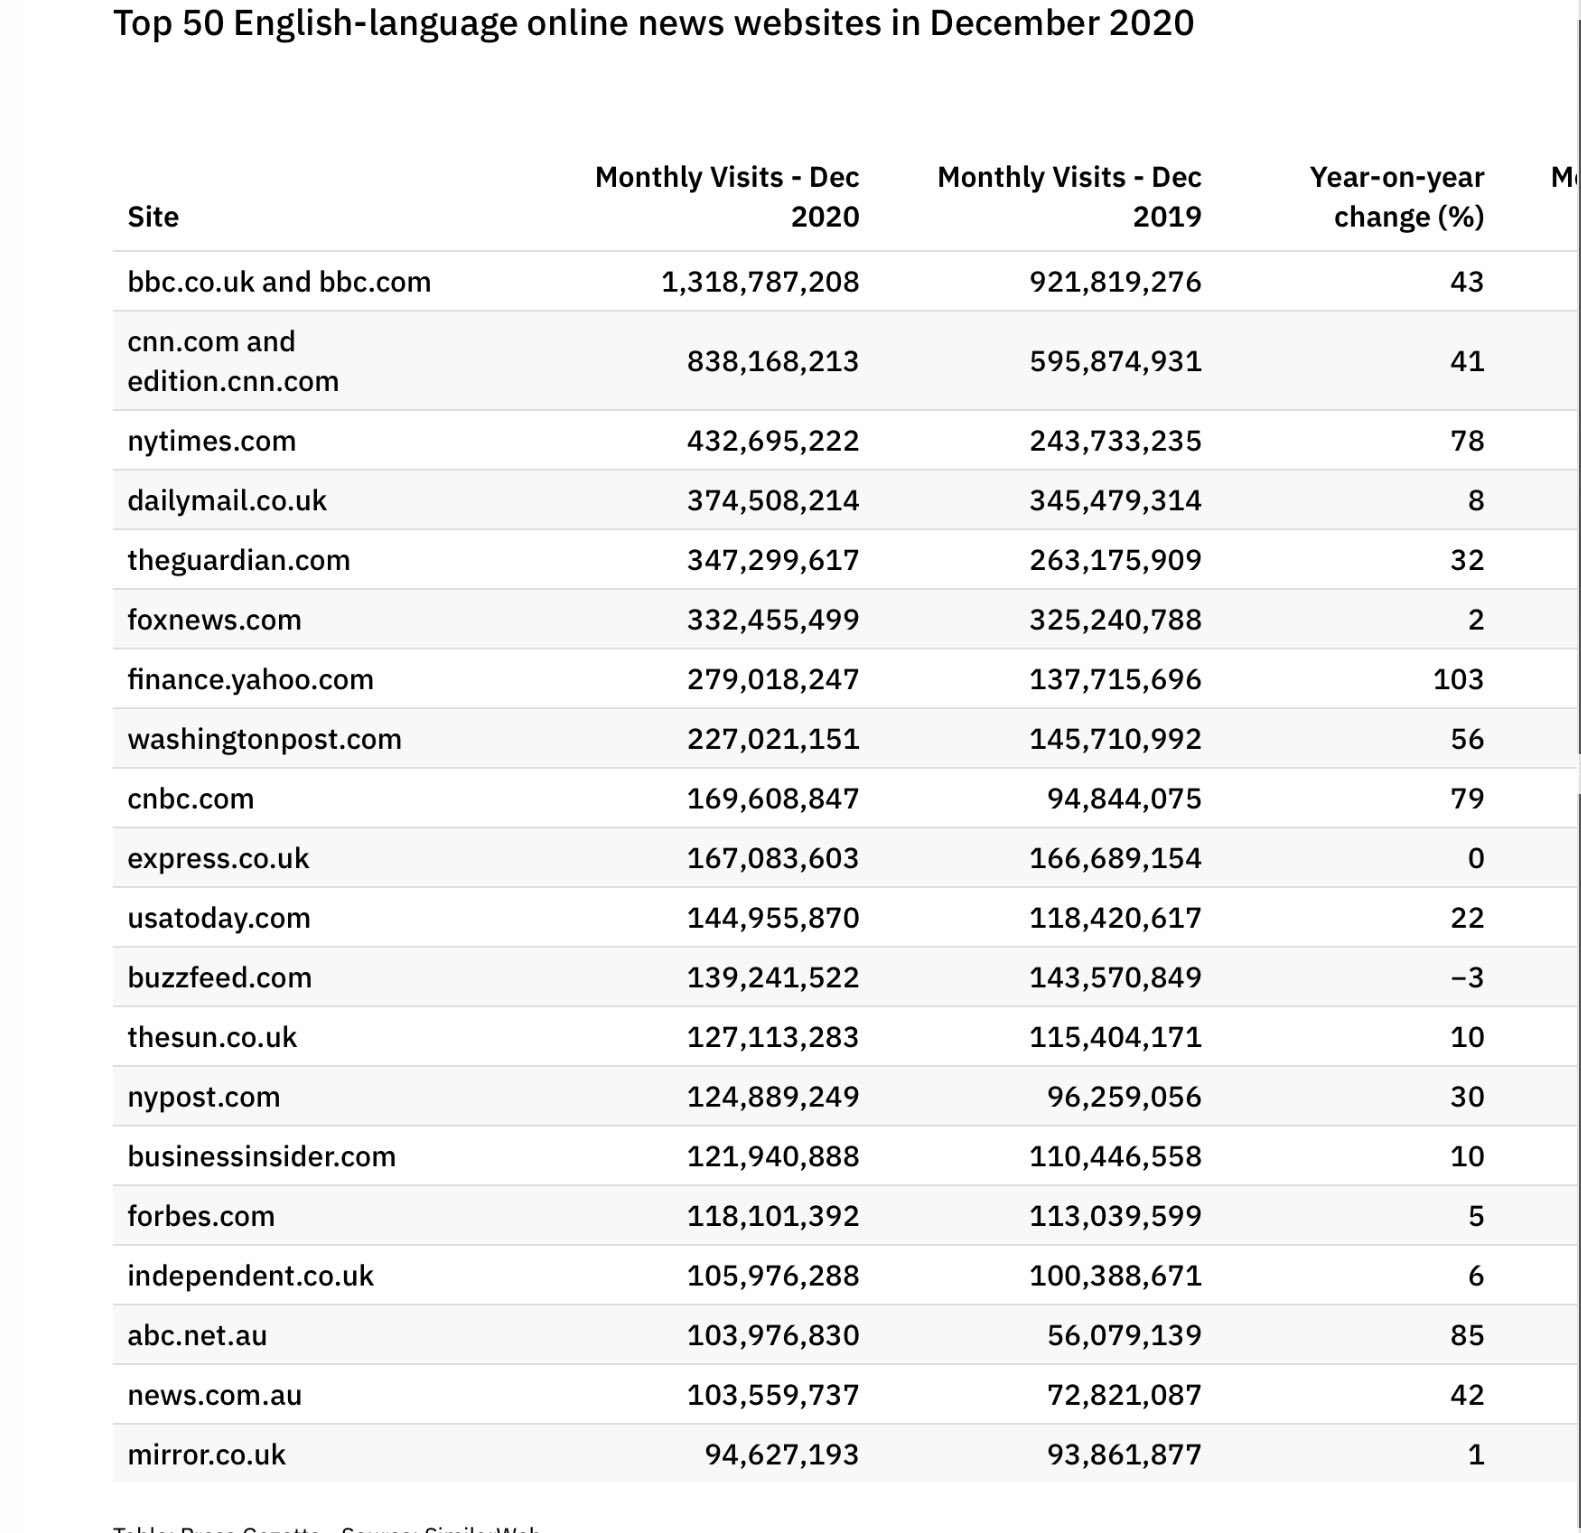Select the thesun 2020 value 127,113,283

click(x=773, y=1037)
